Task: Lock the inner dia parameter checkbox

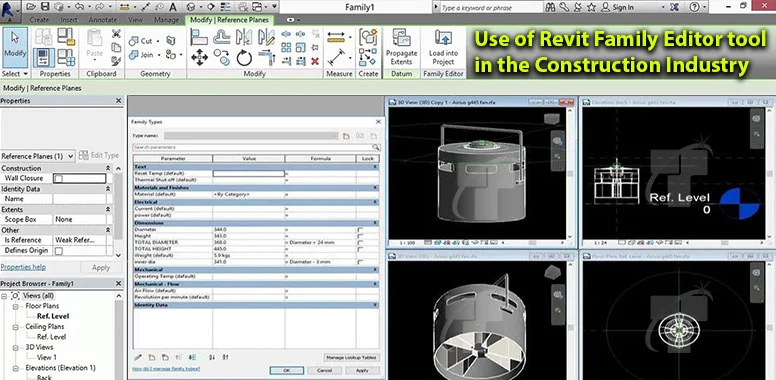Action: pos(360,262)
